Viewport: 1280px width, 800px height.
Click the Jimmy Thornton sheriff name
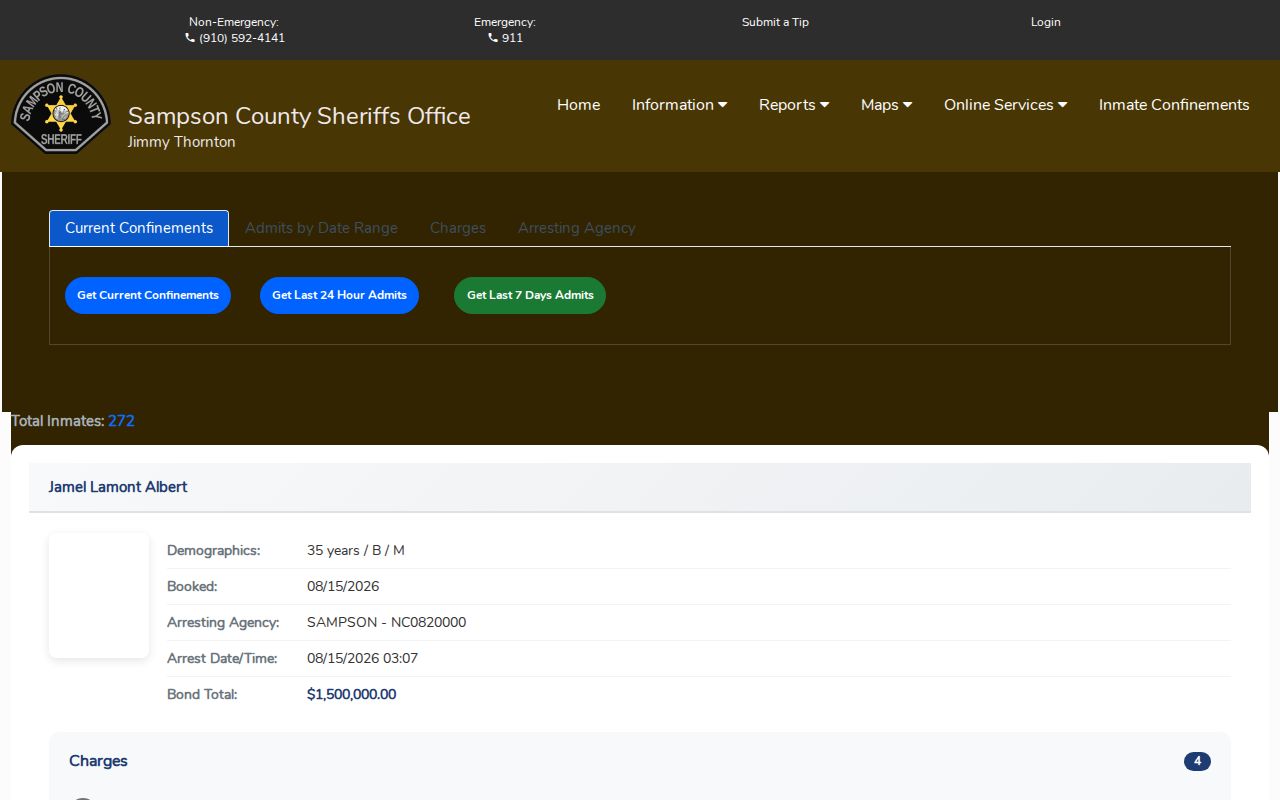coord(181,142)
